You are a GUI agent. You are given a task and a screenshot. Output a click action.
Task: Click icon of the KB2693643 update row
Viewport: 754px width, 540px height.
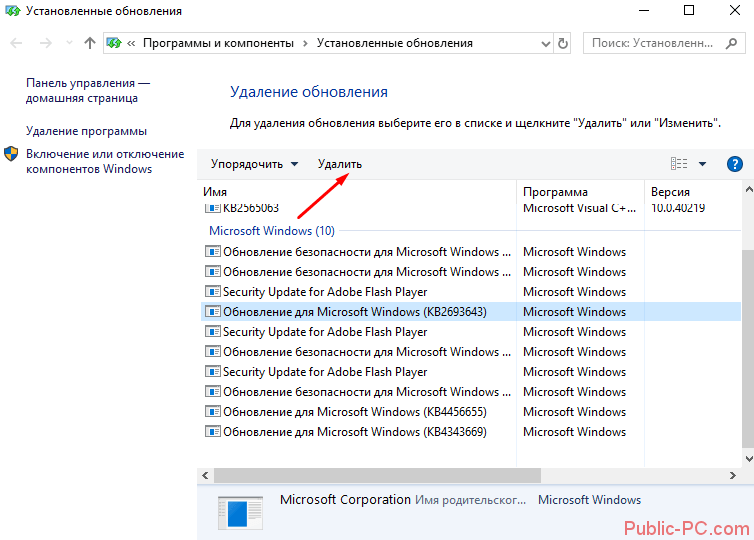(213, 311)
